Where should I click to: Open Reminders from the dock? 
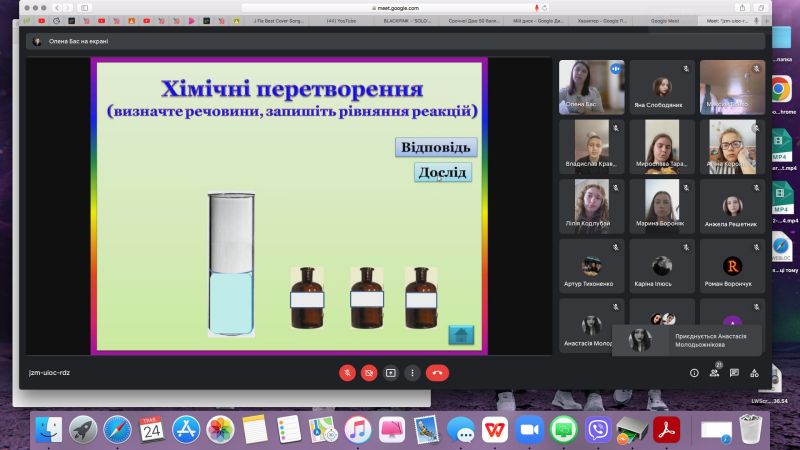click(289, 430)
